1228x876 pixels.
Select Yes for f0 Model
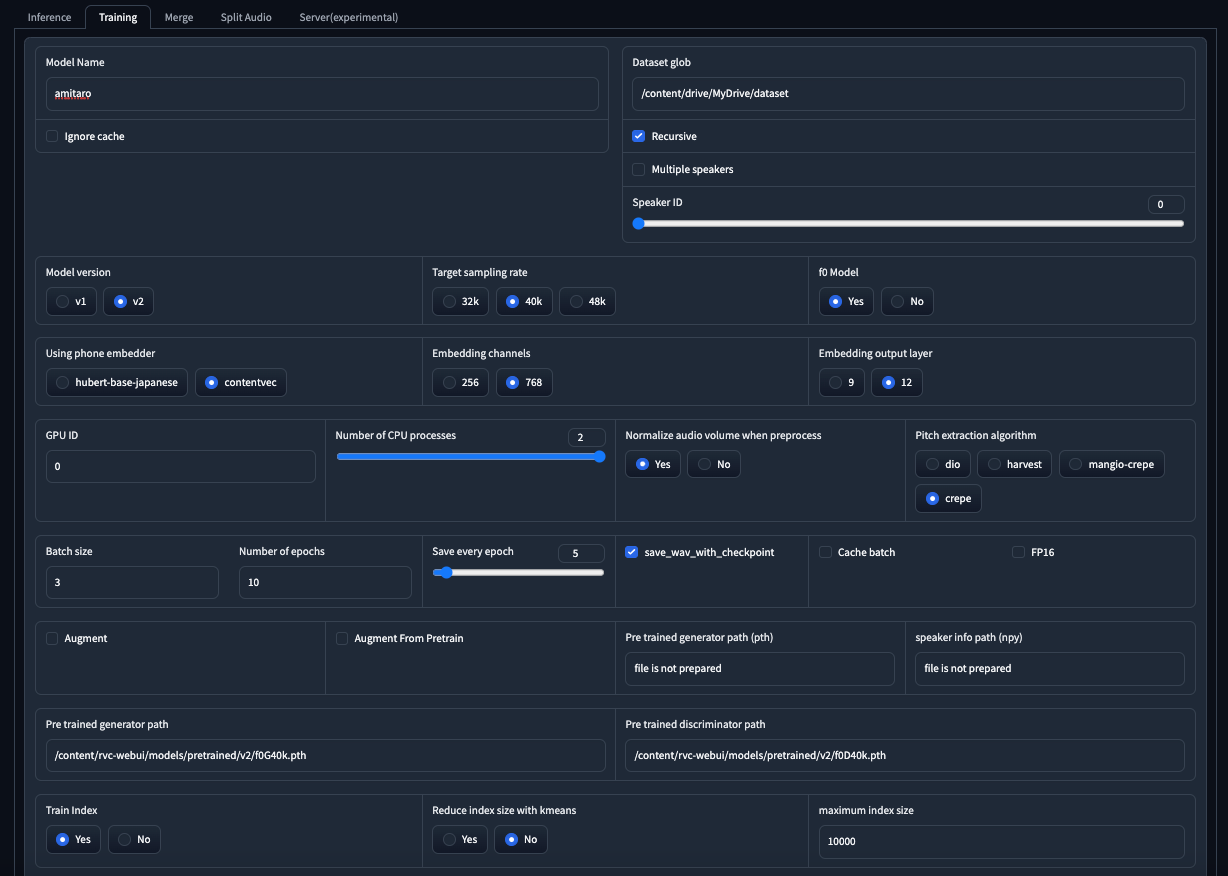point(846,301)
